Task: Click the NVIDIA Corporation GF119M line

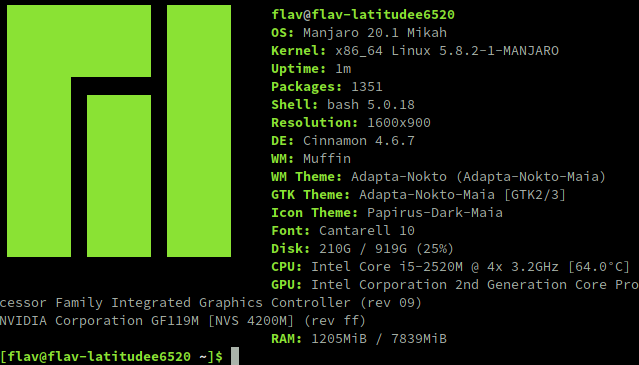Action: [x=183, y=320]
